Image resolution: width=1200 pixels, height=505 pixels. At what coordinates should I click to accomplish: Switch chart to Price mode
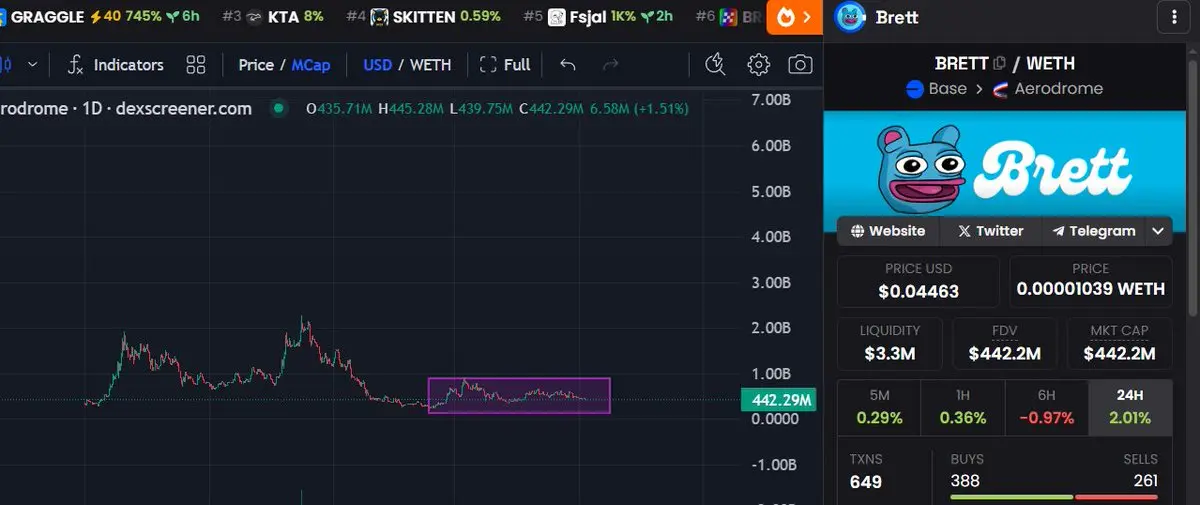point(256,65)
